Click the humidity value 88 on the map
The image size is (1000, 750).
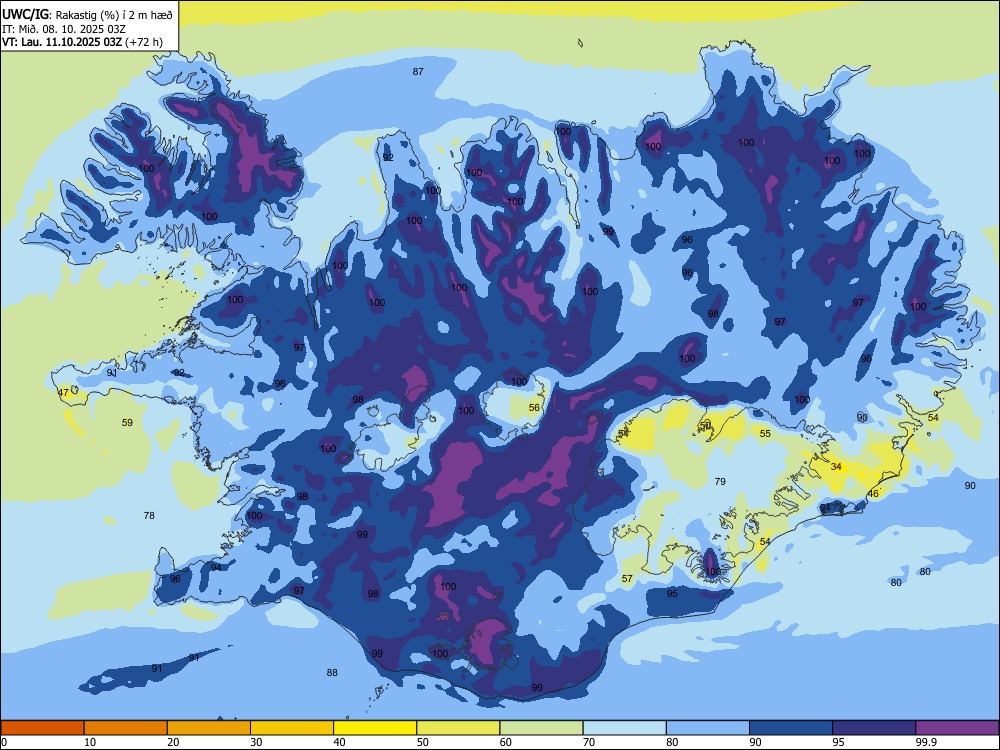coord(332,672)
